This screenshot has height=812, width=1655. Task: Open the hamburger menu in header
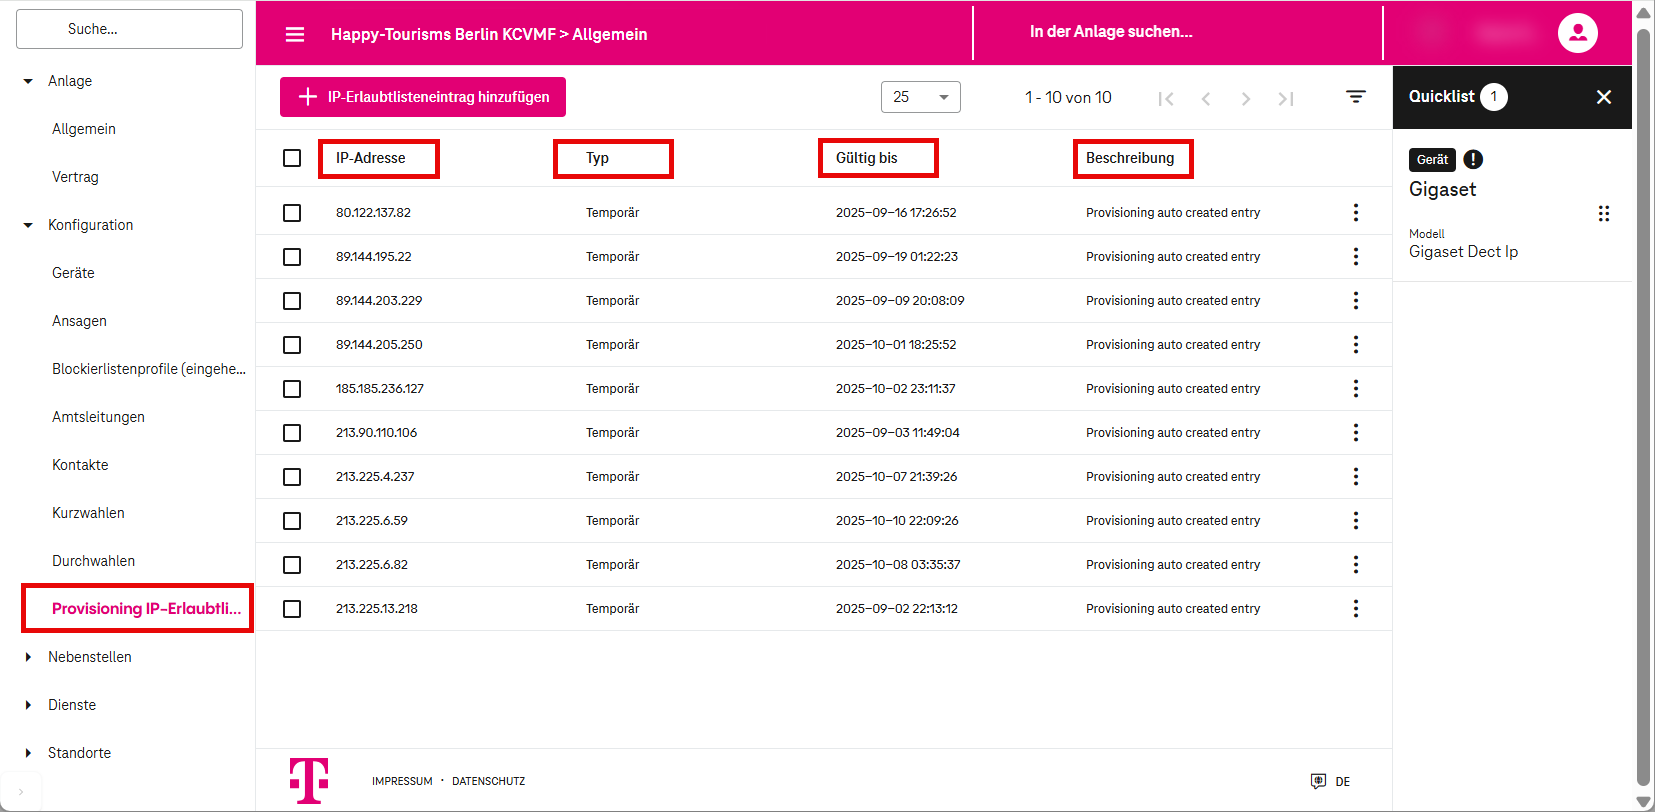coord(294,34)
